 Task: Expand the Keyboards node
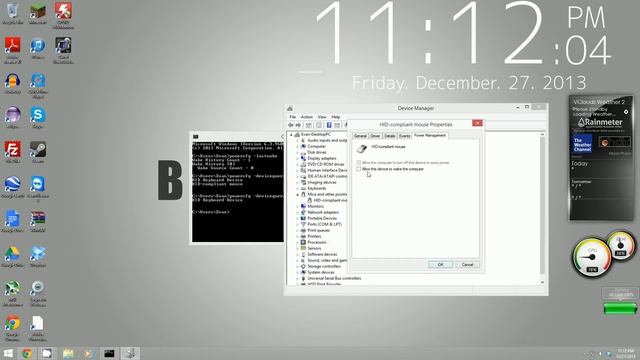tap(298, 189)
